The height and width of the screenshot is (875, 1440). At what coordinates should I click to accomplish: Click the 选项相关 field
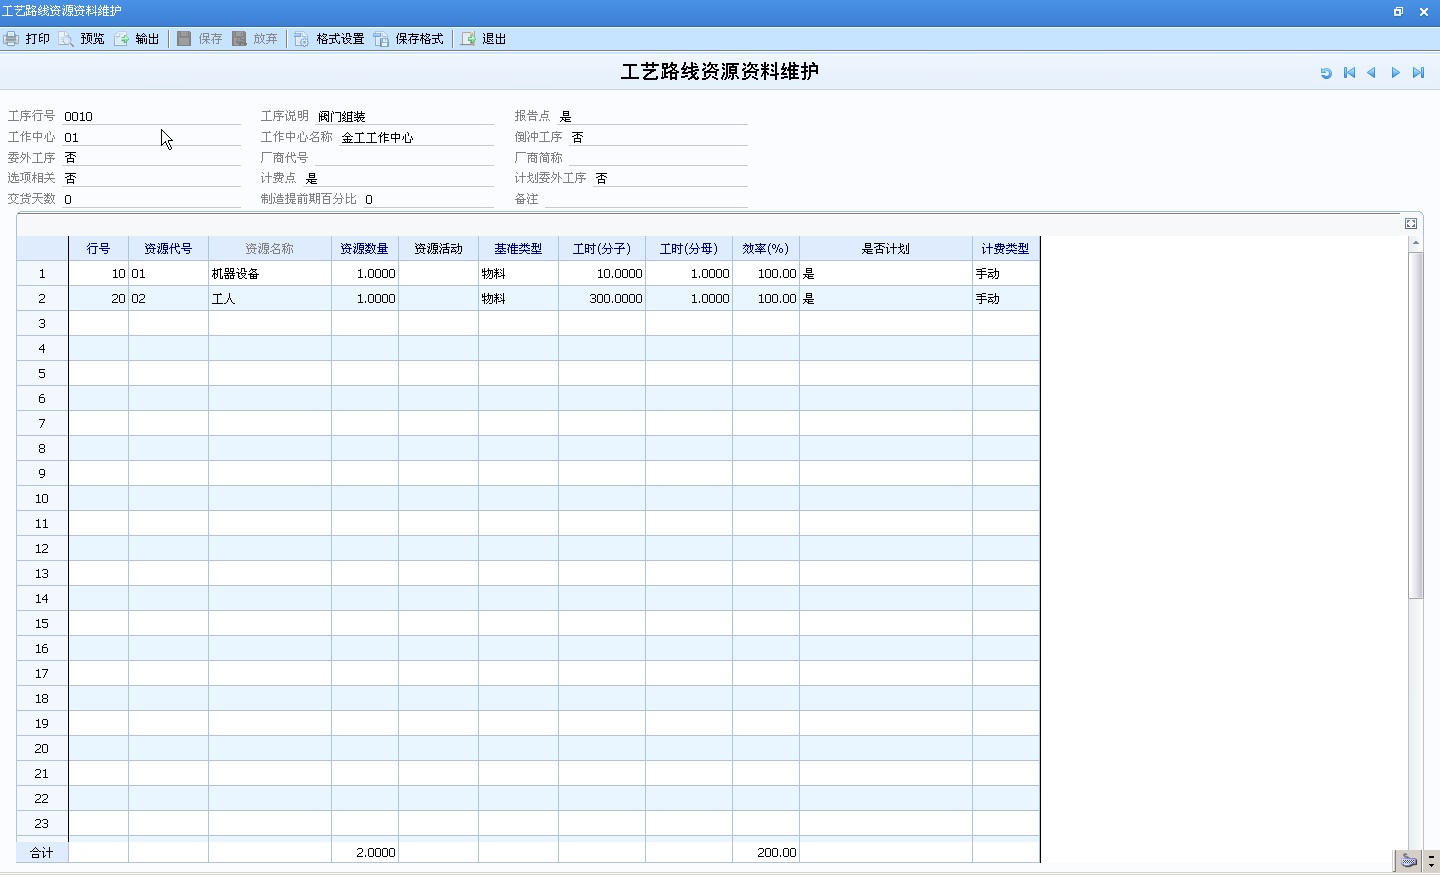(x=151, y=178)
